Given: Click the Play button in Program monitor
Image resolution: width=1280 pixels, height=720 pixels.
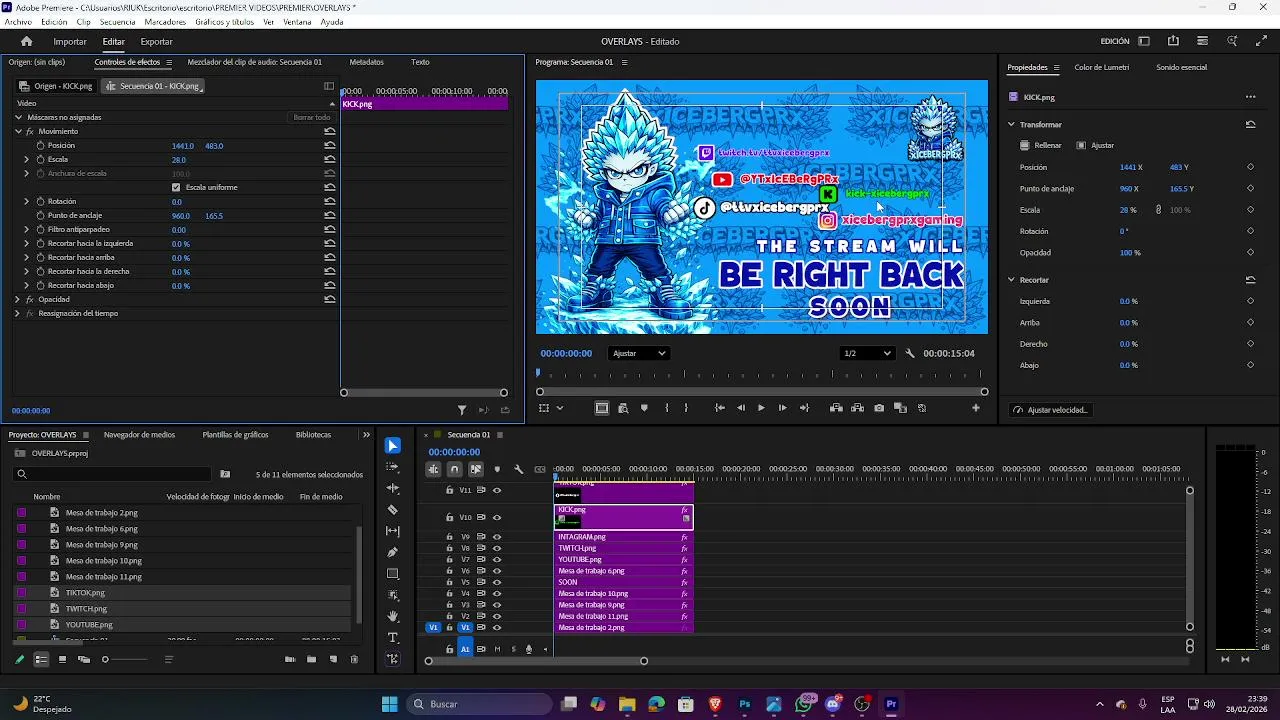Looking at the screenshot, I should [x=761, y=408].
